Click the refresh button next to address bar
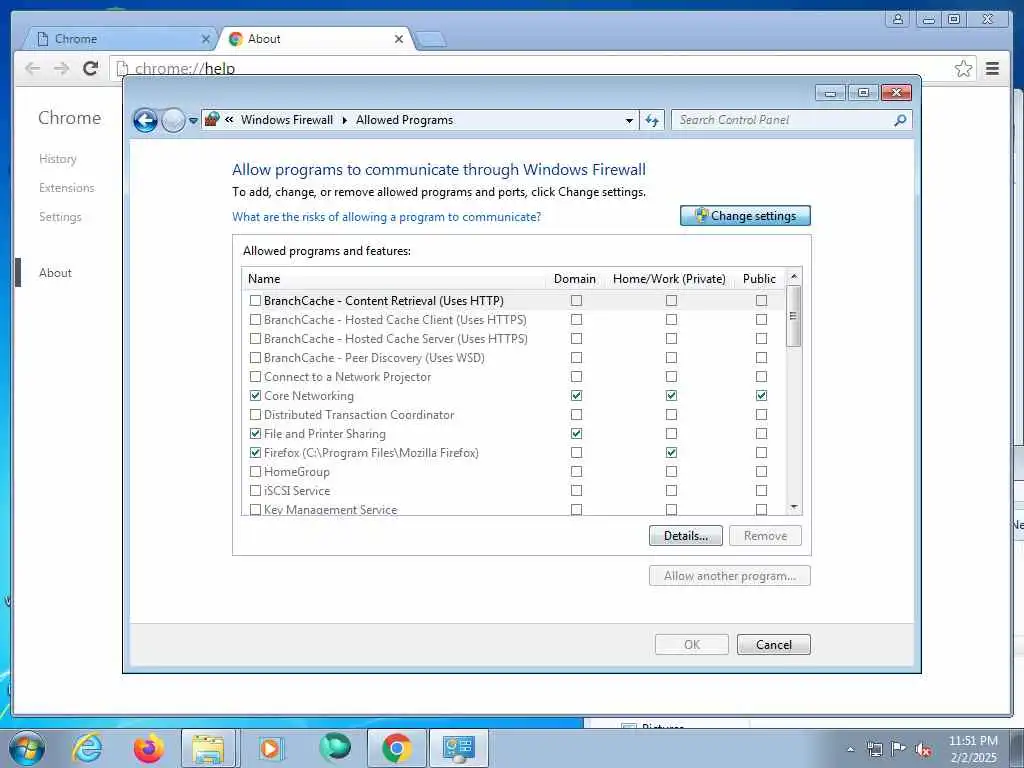This screenshot has width=1024, height=768. pyautogui.click(x=652, y=120)
